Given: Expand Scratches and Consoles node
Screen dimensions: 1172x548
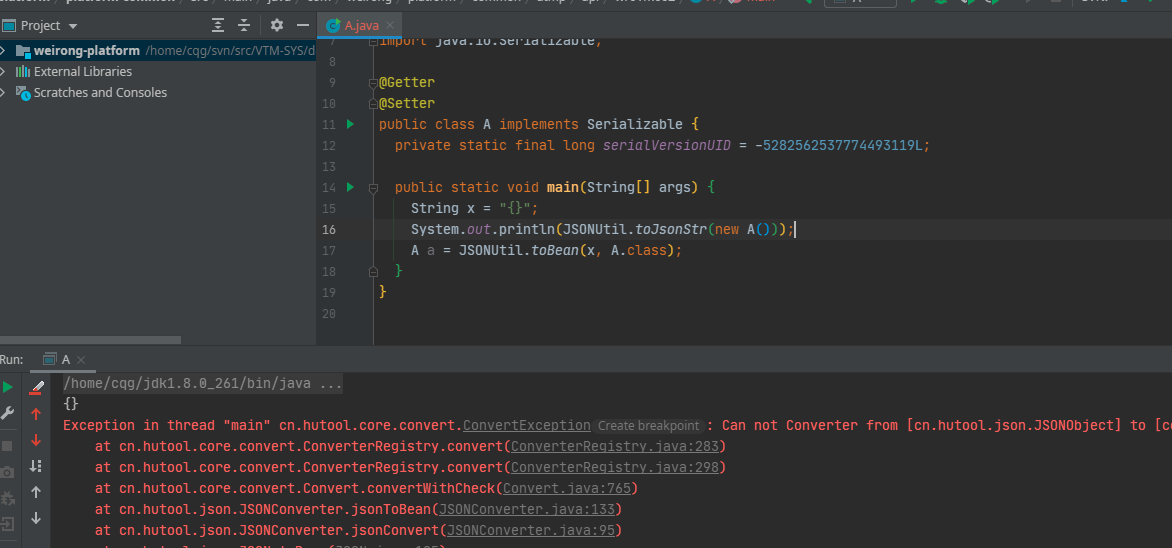Looking at the screenshot, I should point(4,93).
